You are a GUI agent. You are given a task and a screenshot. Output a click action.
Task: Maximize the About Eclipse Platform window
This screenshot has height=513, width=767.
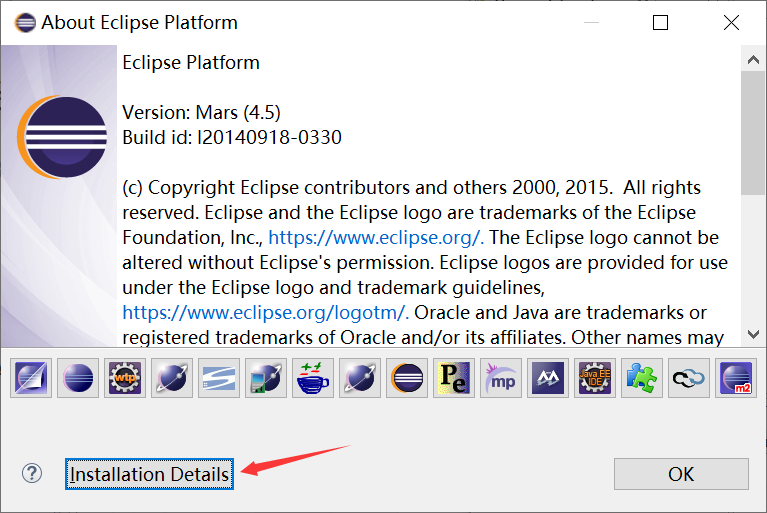pos(660,22)
